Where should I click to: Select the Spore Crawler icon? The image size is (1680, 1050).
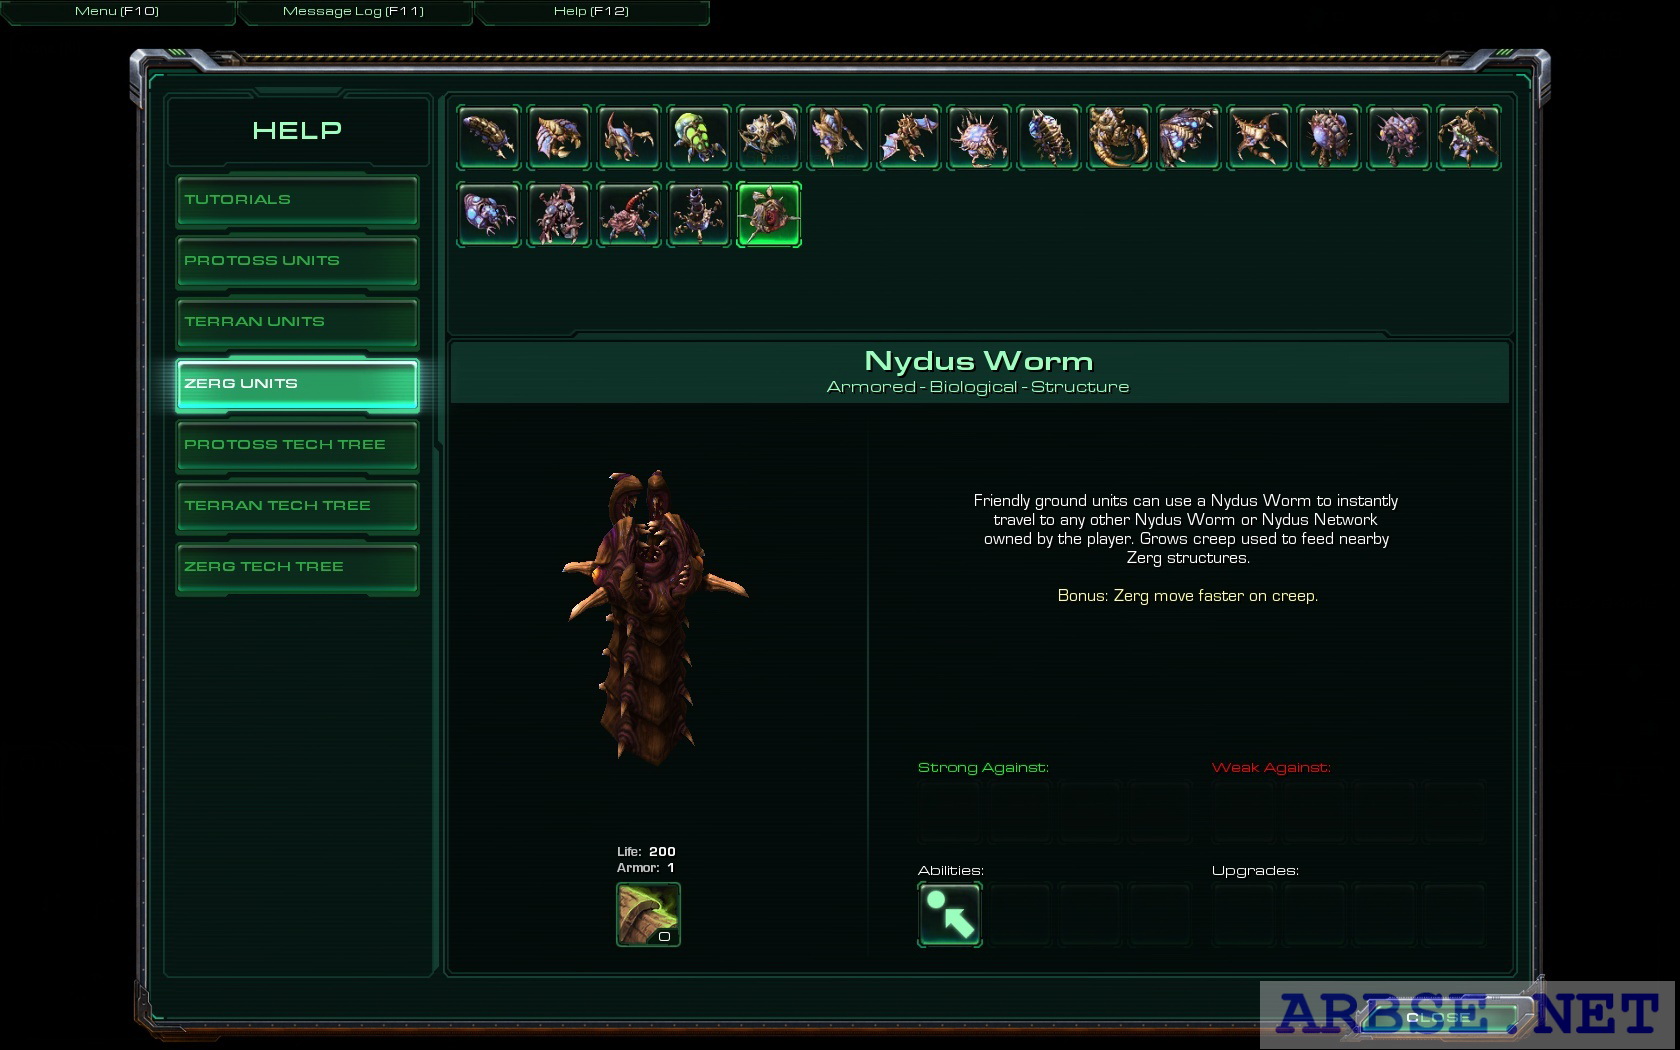coord(699,214)
